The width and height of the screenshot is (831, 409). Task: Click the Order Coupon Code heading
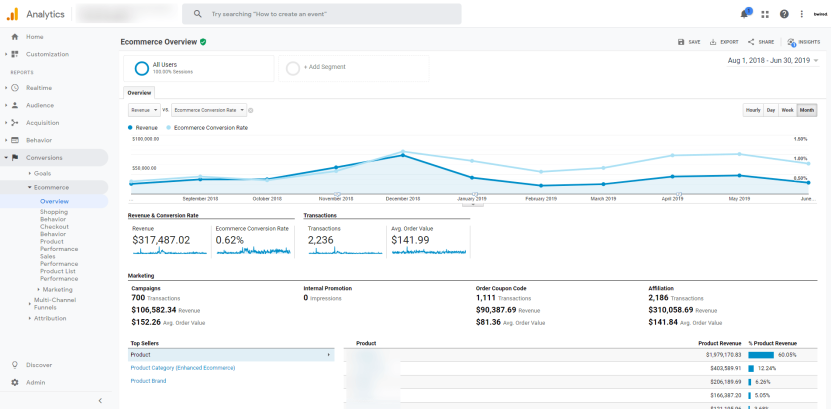coord(501,288)
